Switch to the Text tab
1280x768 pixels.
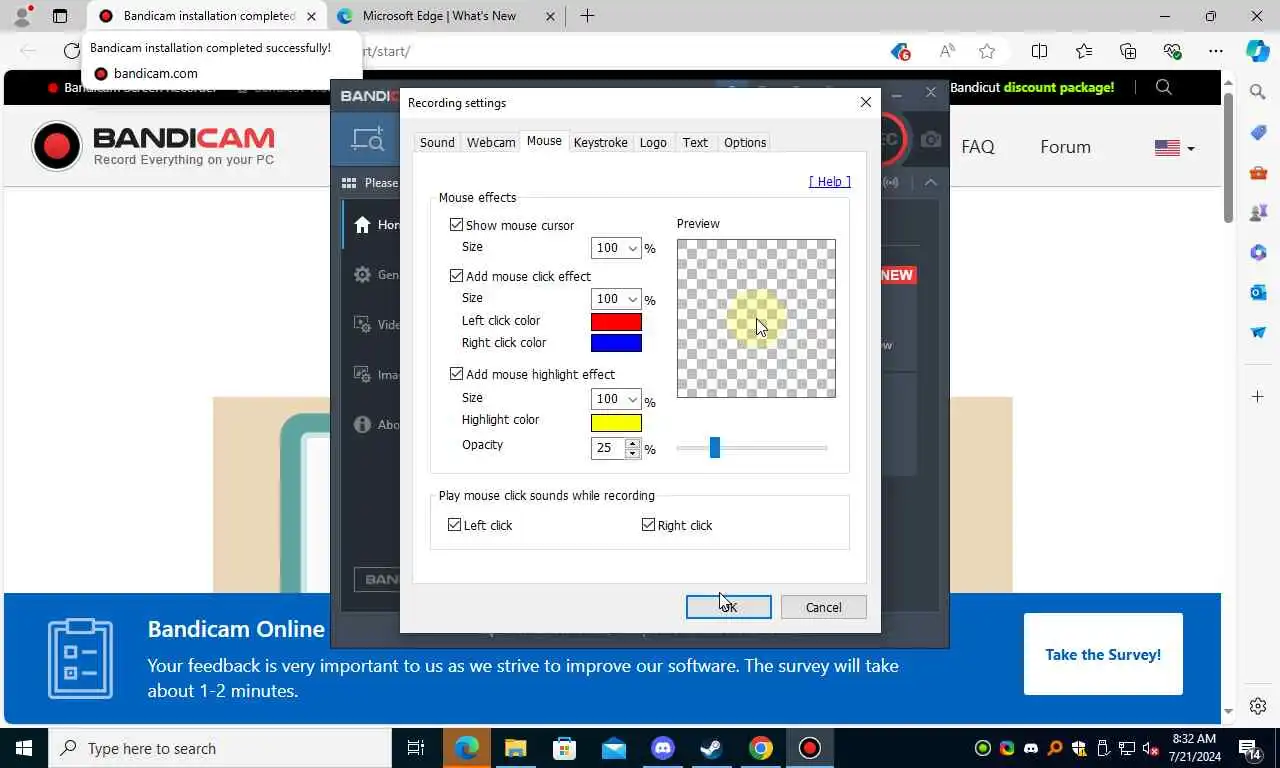695,142
